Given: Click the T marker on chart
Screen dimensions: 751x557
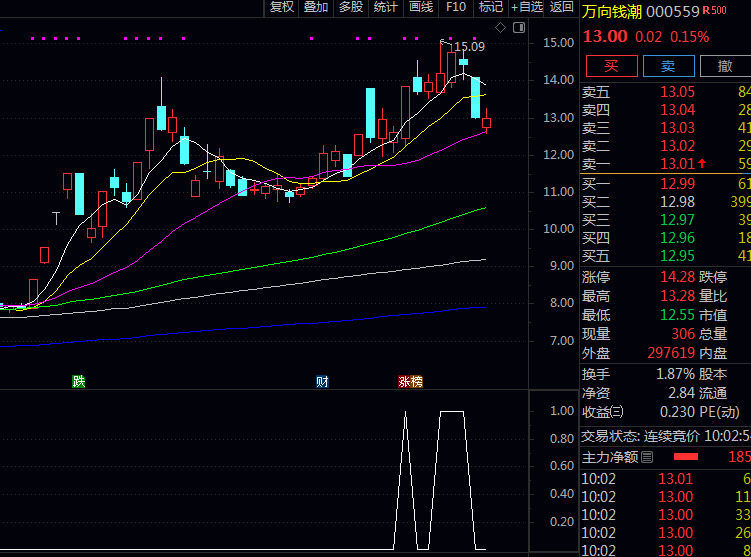Looking at the screenshot, I should [56, 218].
